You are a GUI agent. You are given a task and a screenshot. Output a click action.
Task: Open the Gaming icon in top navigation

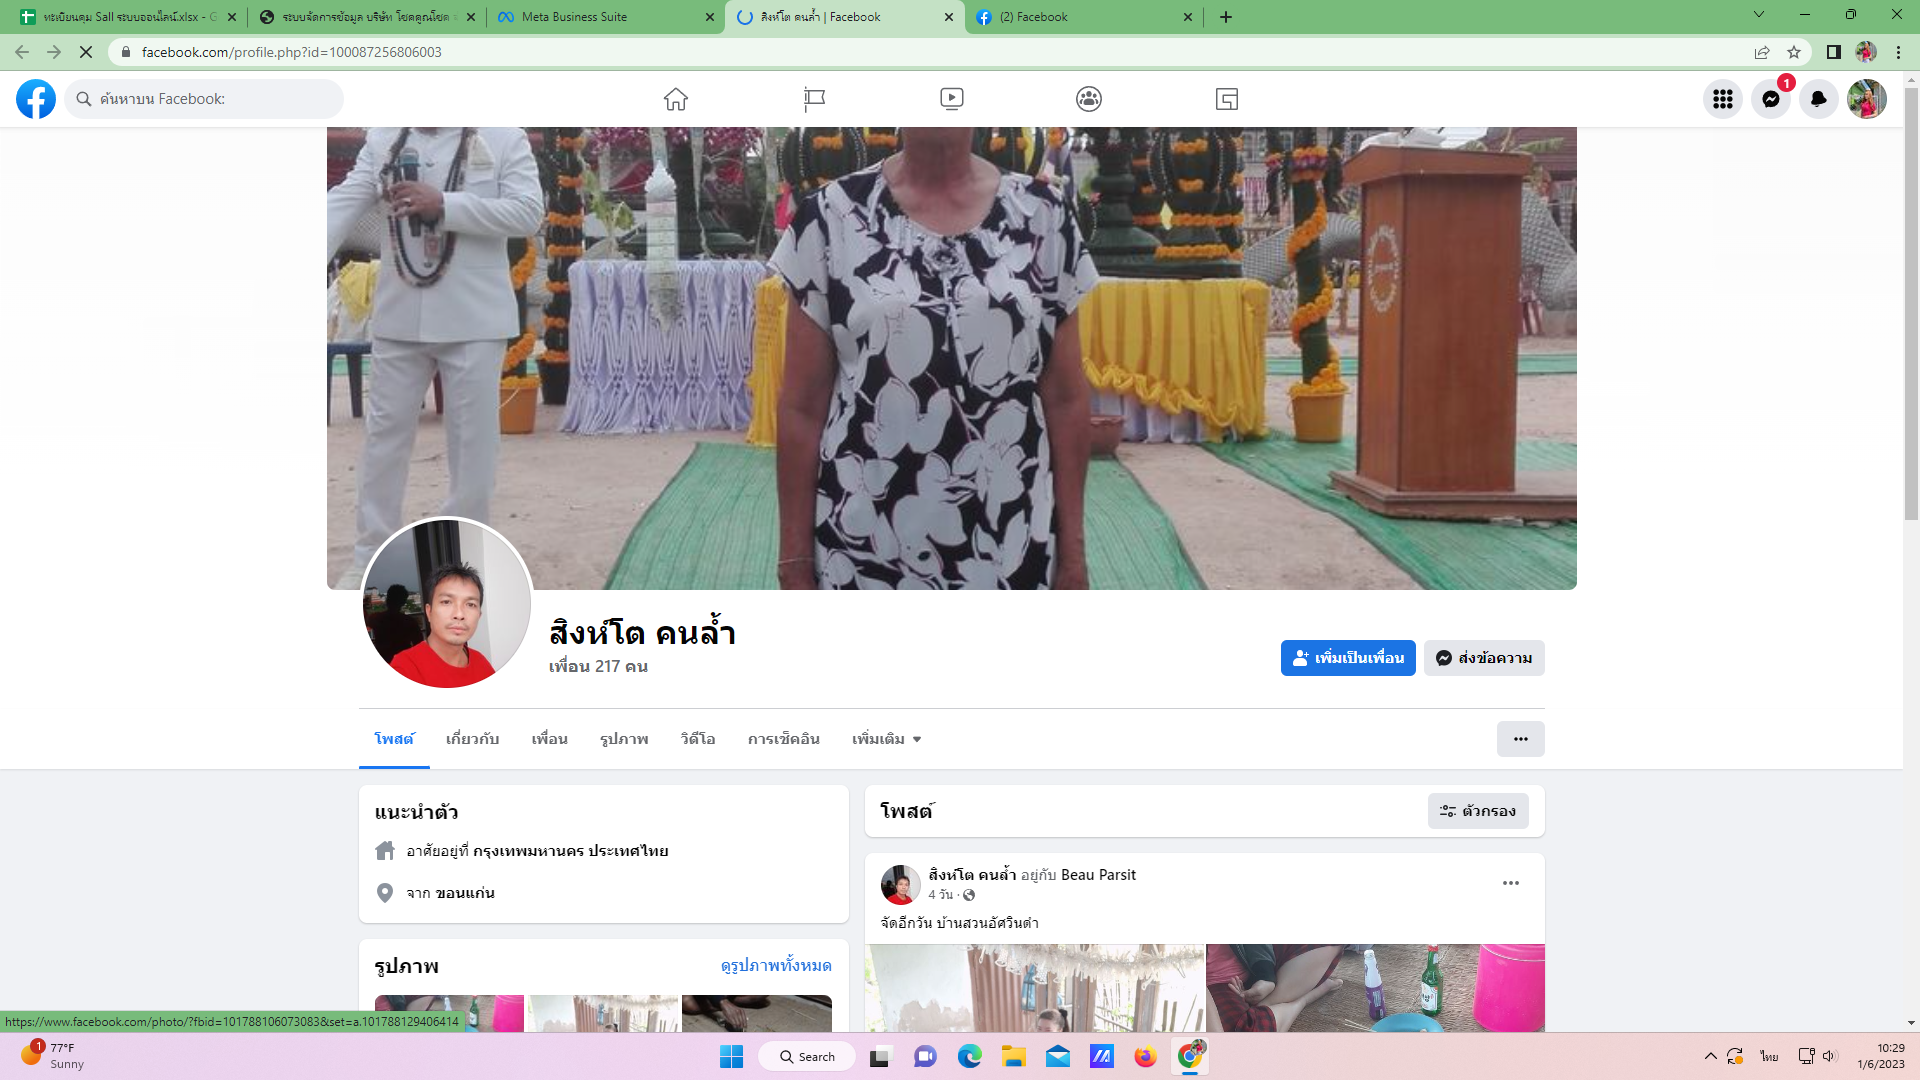[x=1227, y=99]
